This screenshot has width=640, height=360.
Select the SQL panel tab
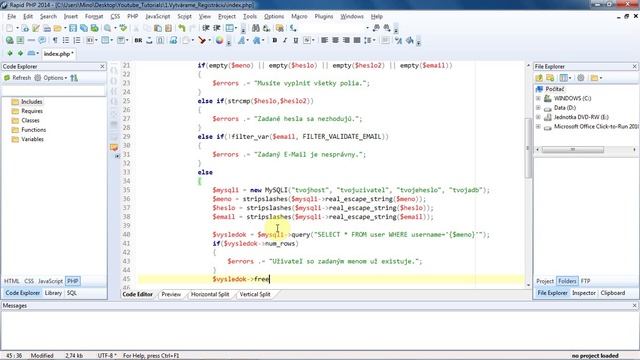tap(72, 293)
